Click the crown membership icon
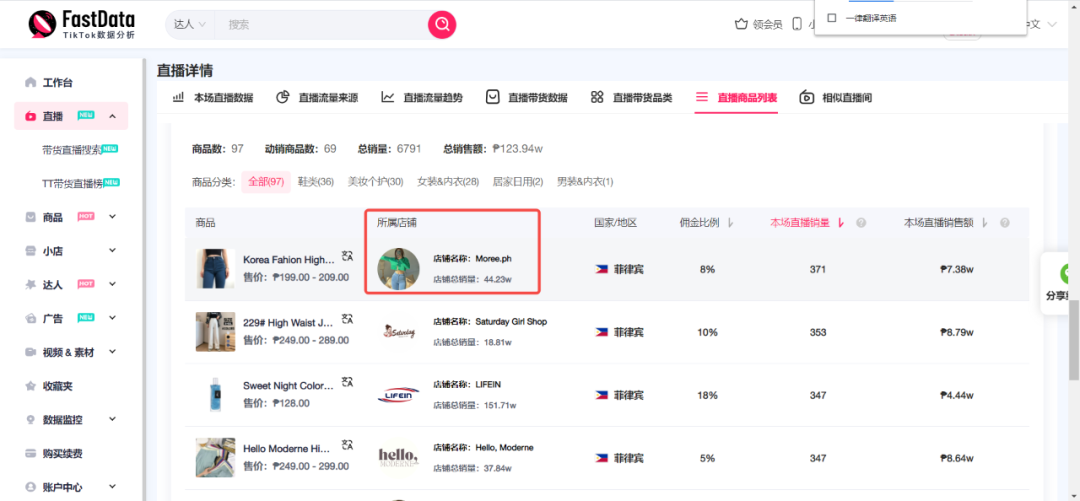 pos(741,25)
